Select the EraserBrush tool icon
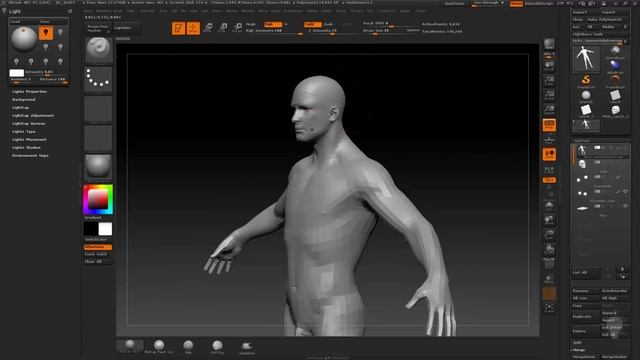 coord(615,80)
